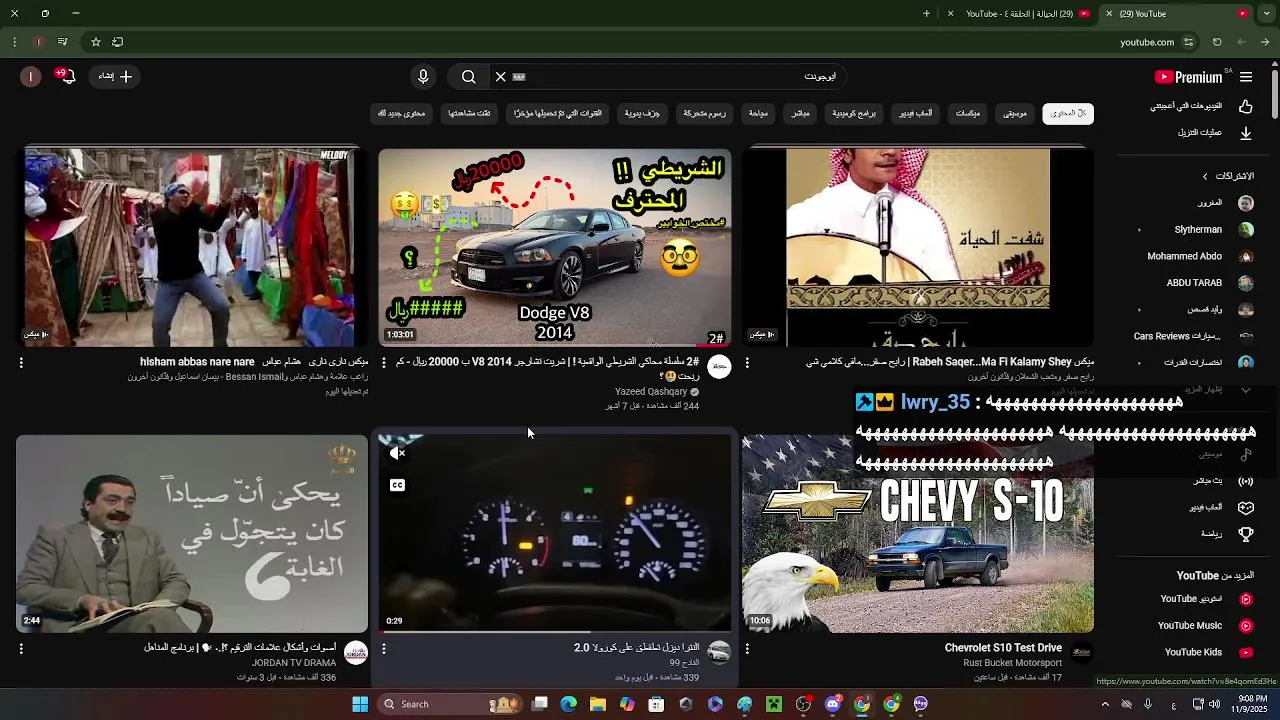Screen dimensions: 1280x720
Task: Go to YouTube Premium home logo
Action: click(1189, 77)
